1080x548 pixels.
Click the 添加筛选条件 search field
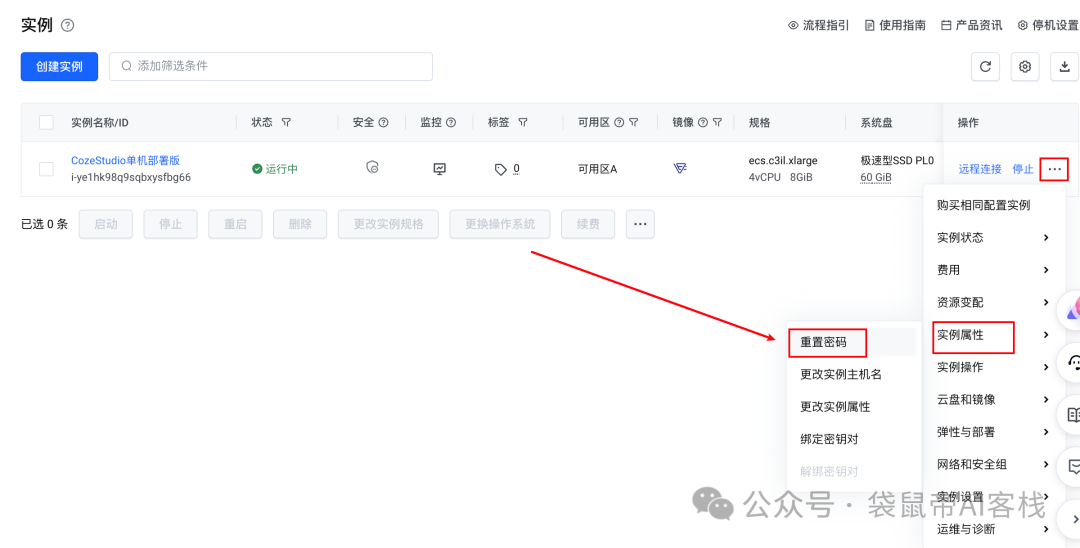click(271, 67)
